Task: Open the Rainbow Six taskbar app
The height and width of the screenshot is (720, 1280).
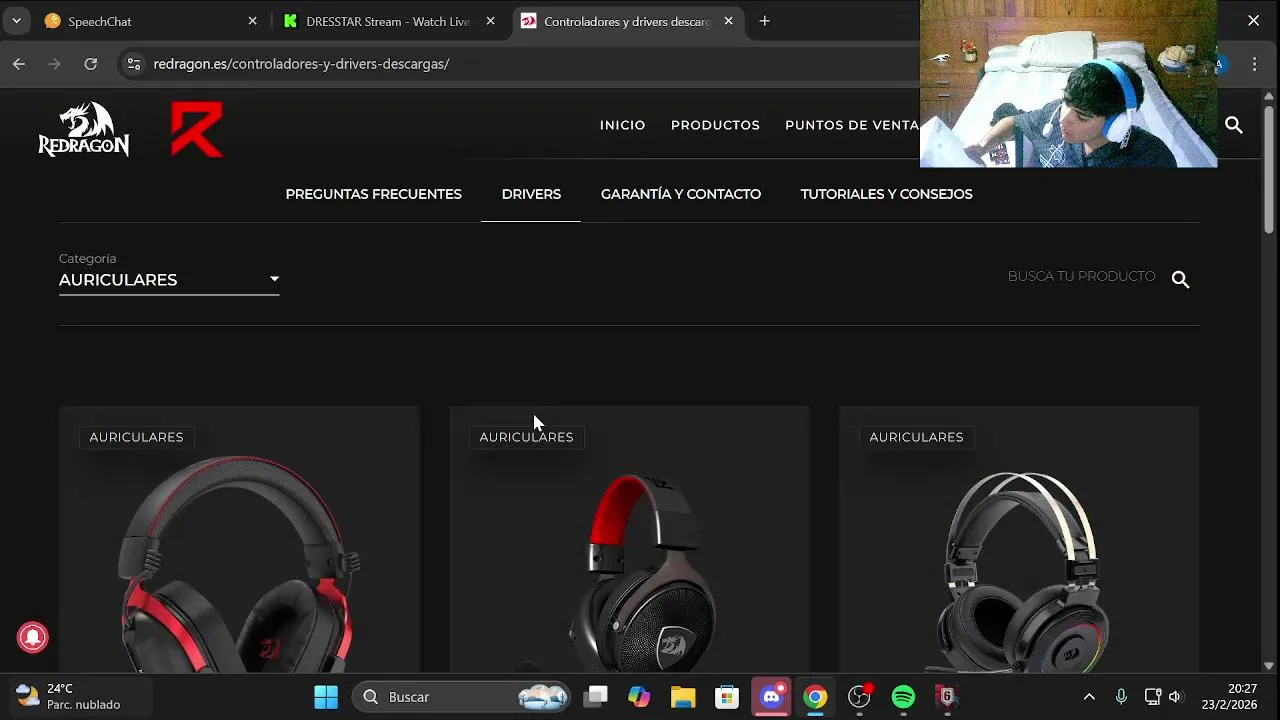Action: point(947,697)
